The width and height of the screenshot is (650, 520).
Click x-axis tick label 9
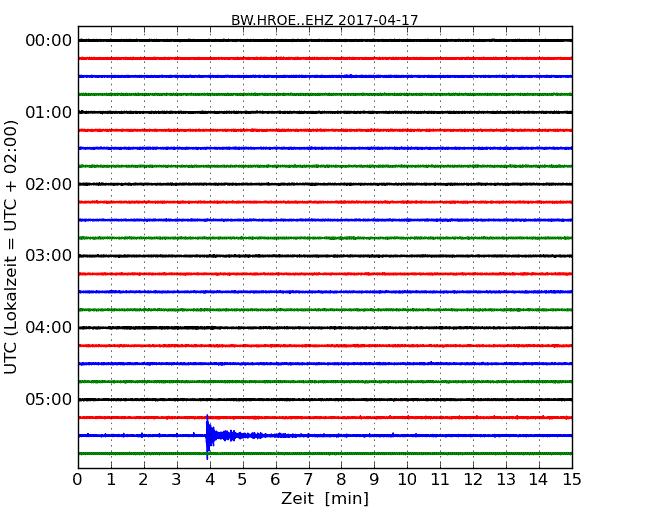pyautogui.click(x=374, y=480)
